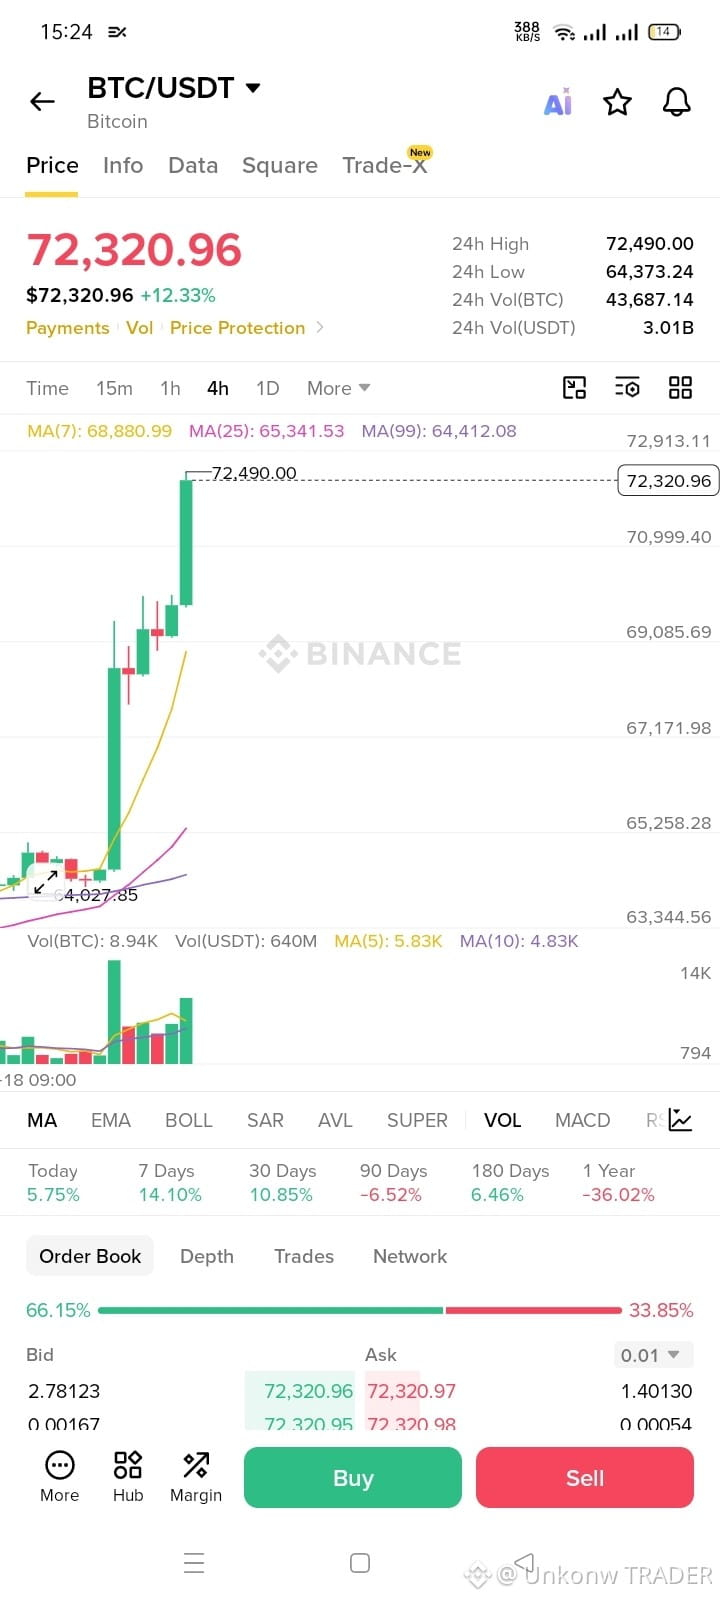Open the More timeframes dropdown

point(339,388)
